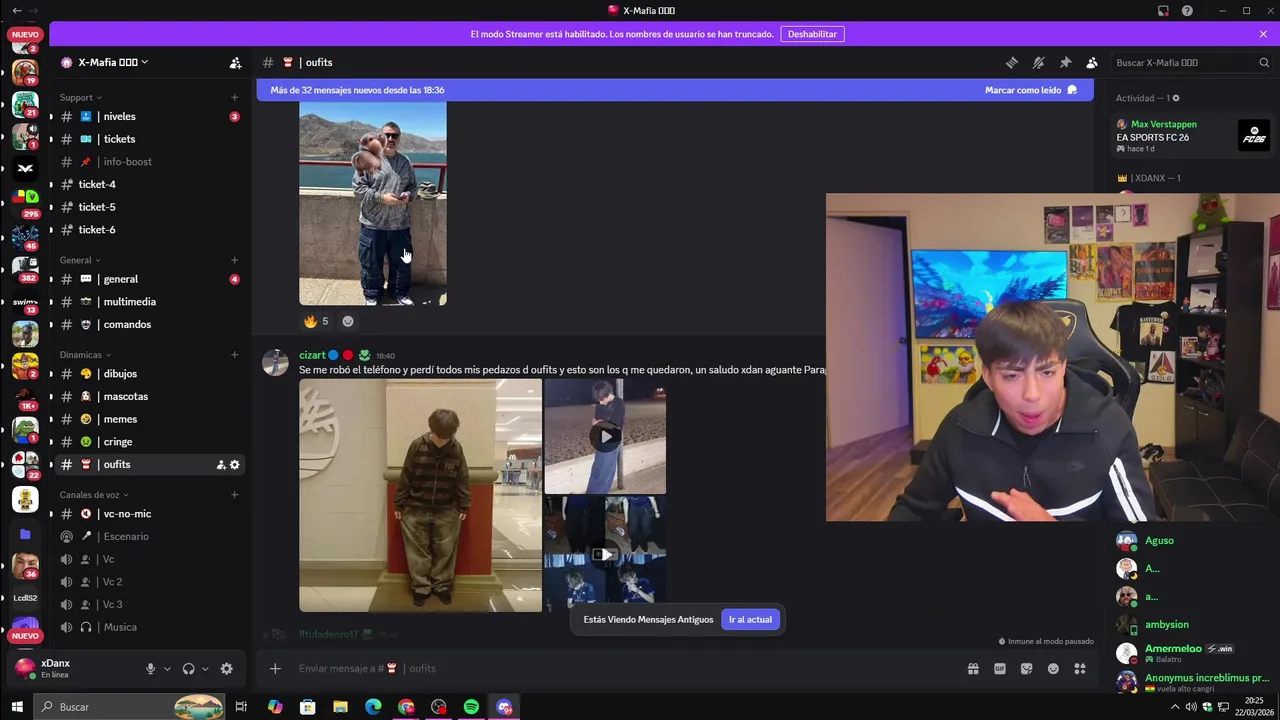Open cizart username on the message
Viewport: 1280px width, 720px height.
312,355
